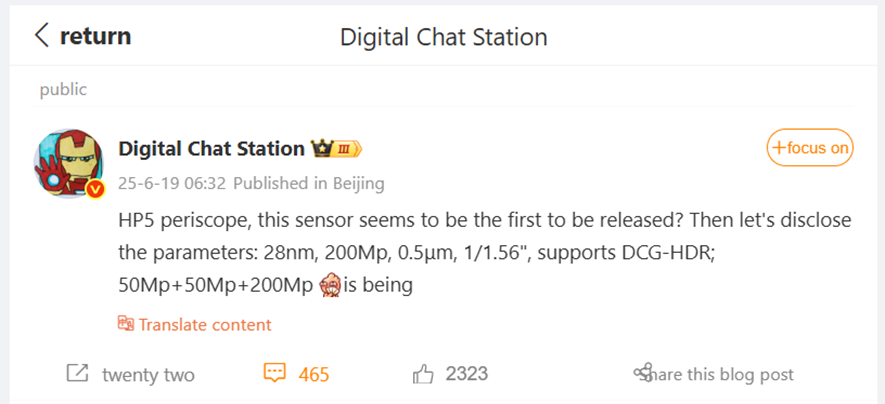
Task: Click the share icon
Action: pos(643,374)
